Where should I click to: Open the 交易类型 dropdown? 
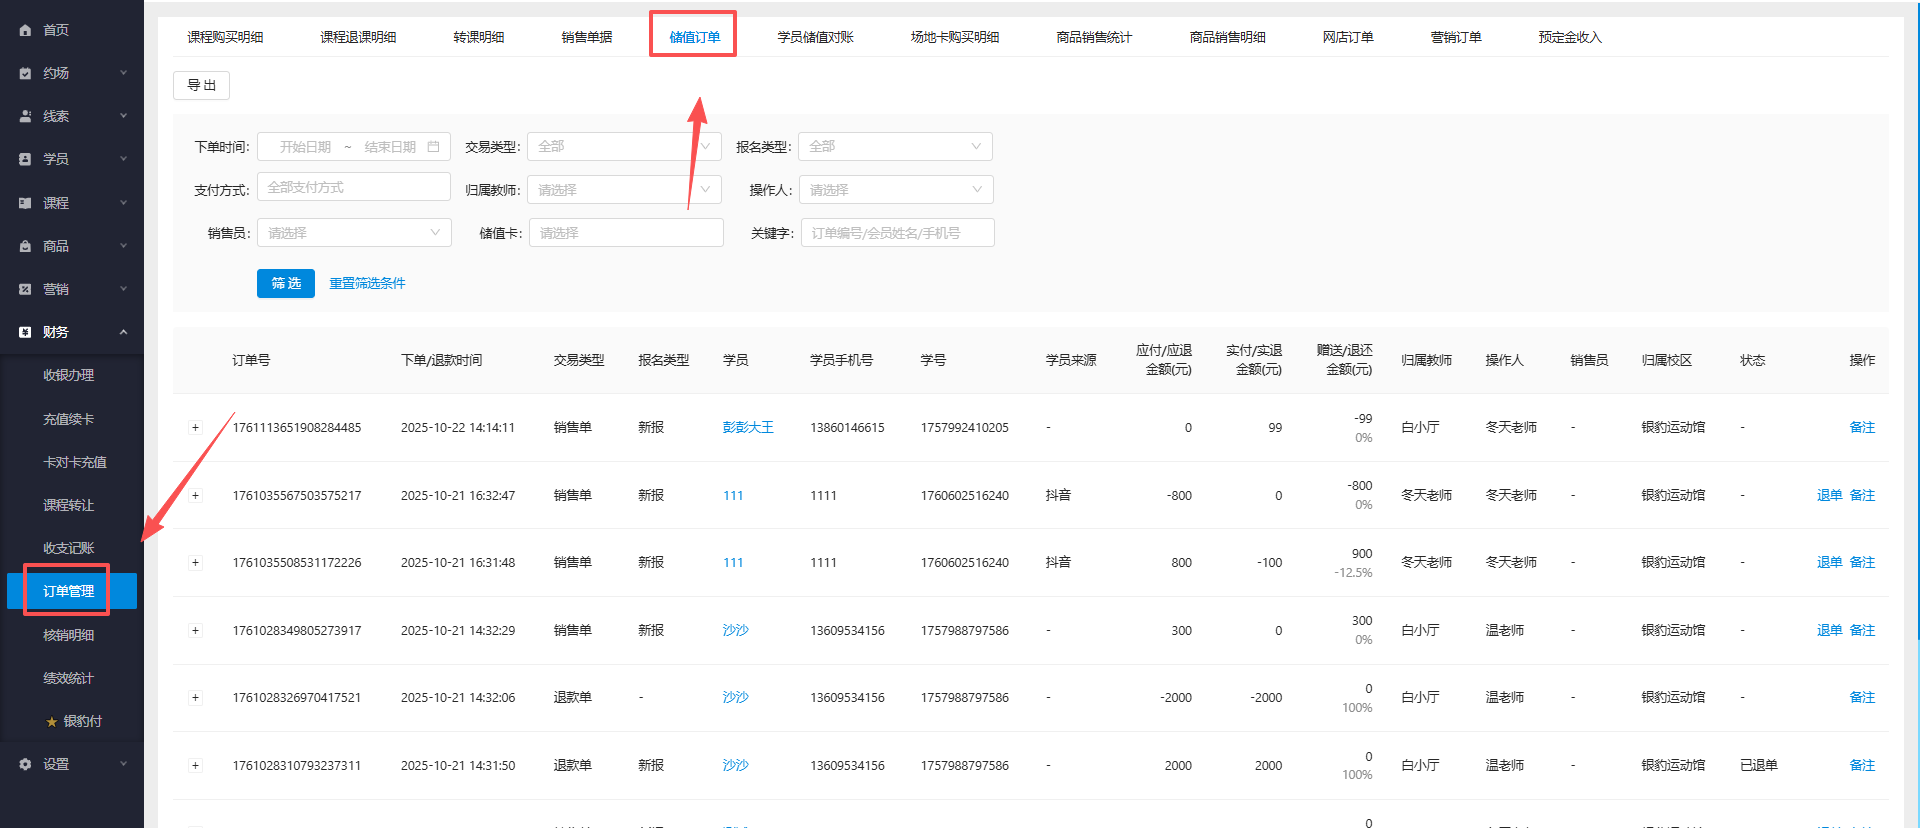click(x=624, y=147)
